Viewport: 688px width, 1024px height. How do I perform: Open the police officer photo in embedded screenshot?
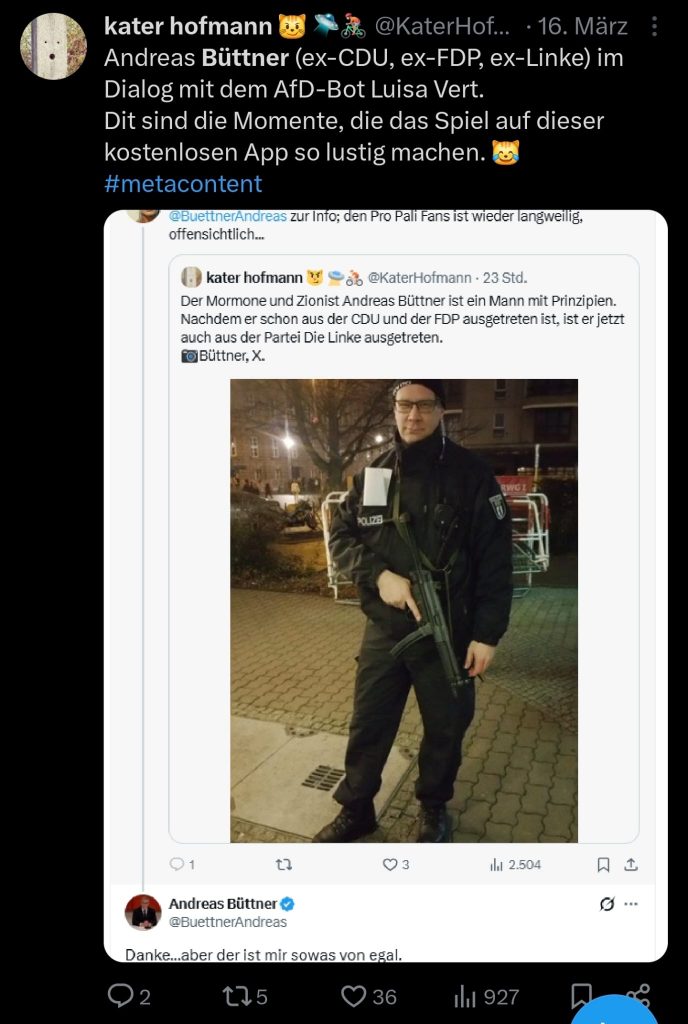point(404,610)
